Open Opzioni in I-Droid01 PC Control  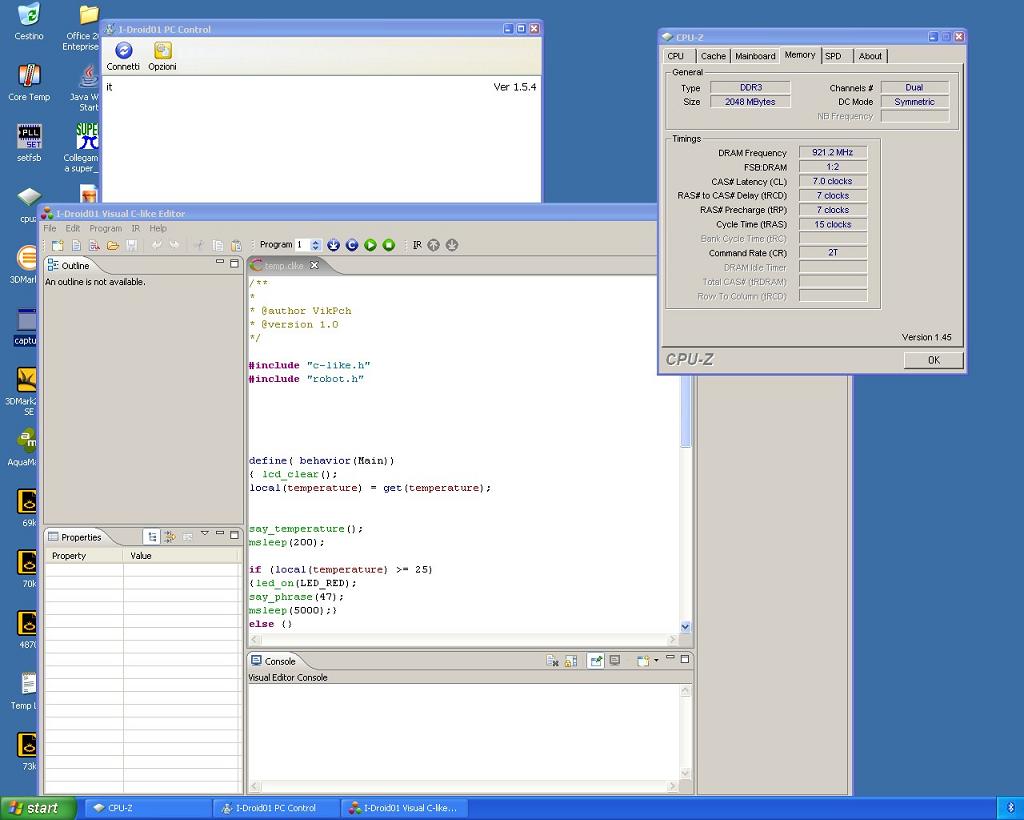pos(162,52)
